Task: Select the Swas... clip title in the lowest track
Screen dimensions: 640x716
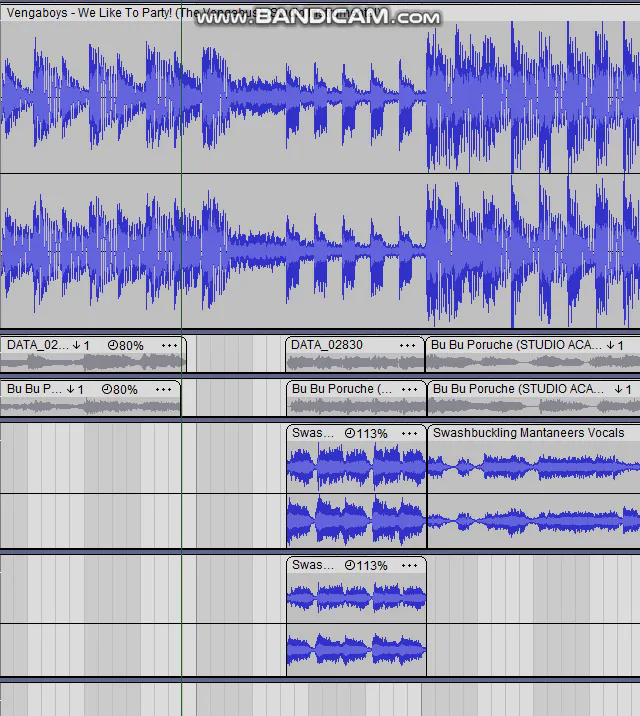Action: [x=313, y=565]
